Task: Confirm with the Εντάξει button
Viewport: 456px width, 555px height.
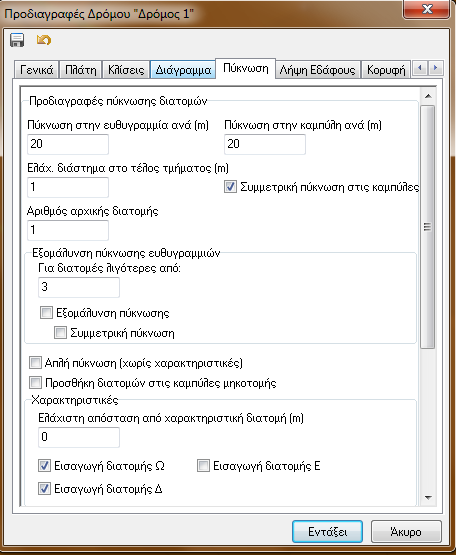Action: [327, 532]
